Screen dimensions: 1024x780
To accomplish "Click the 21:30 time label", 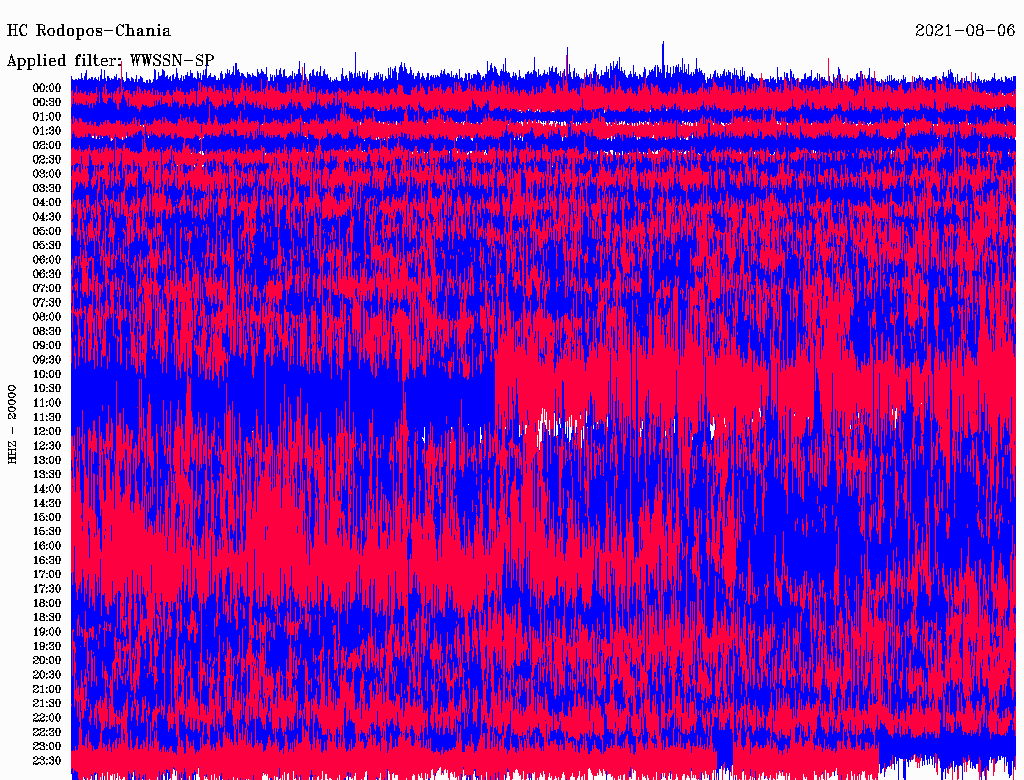I will pos(47,704).
